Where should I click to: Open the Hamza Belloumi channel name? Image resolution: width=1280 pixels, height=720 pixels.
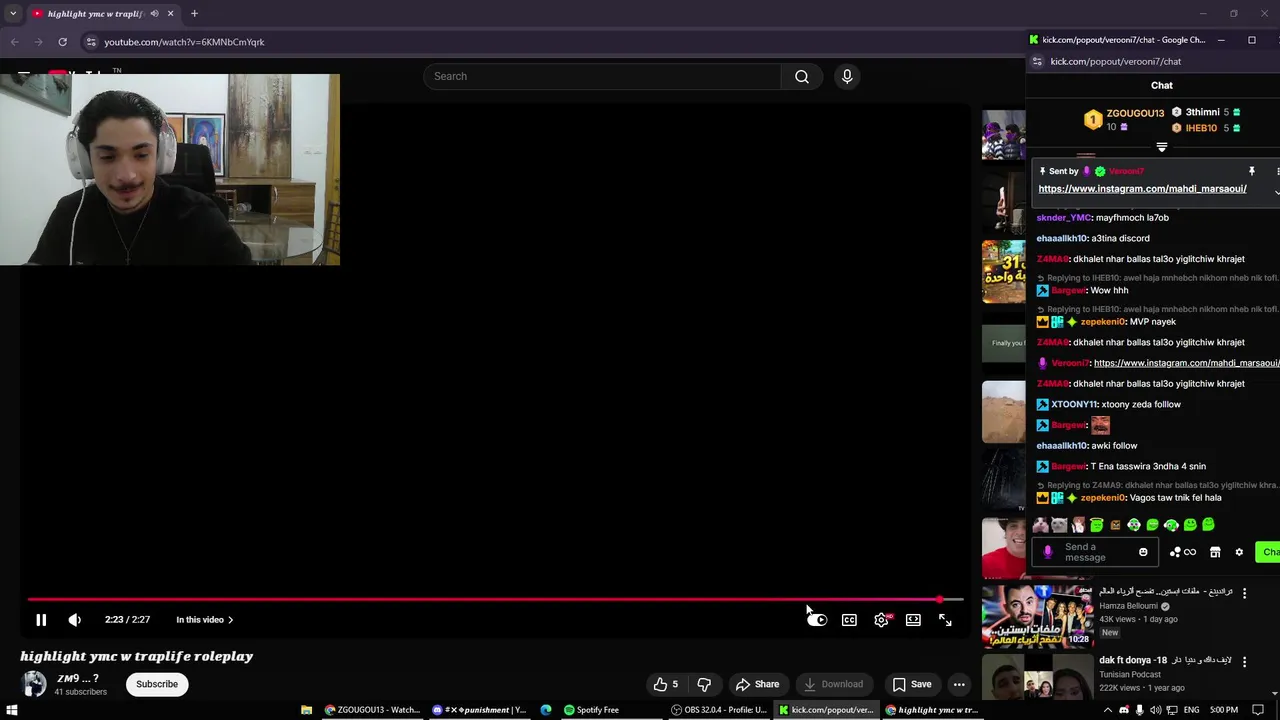click(1128, 606)
